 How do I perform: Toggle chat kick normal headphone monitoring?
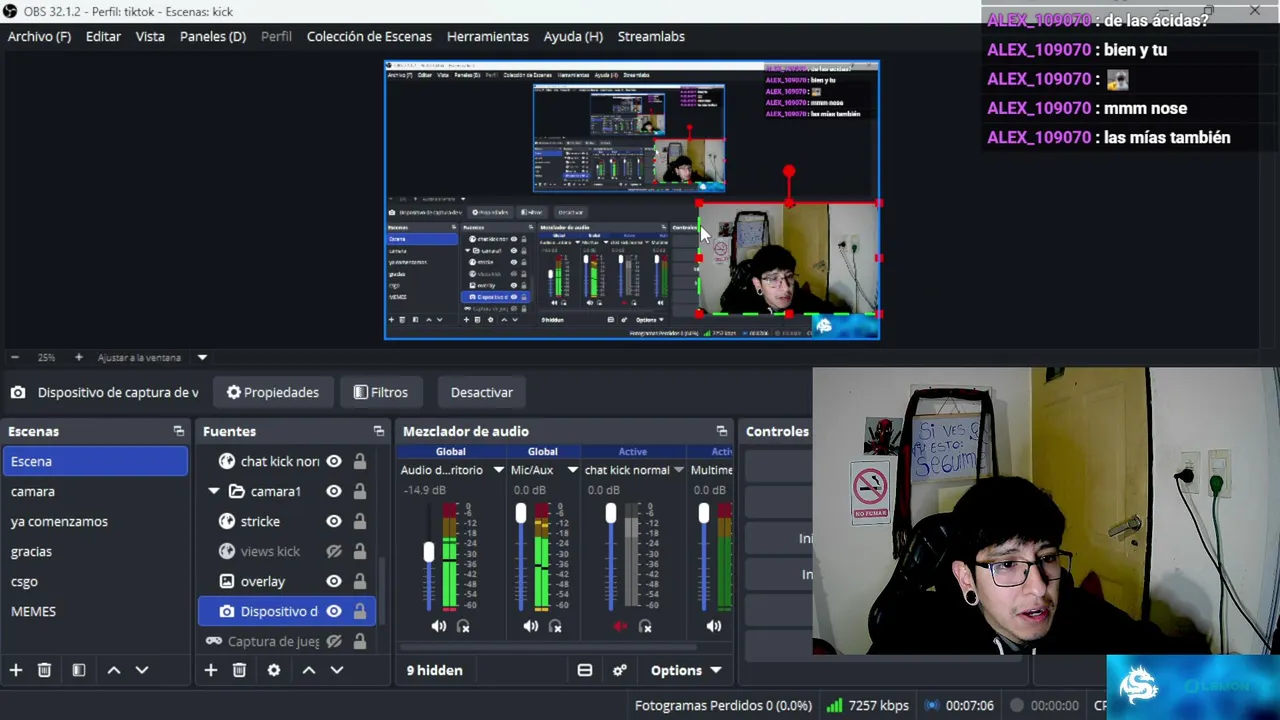(x=645, y=626)
